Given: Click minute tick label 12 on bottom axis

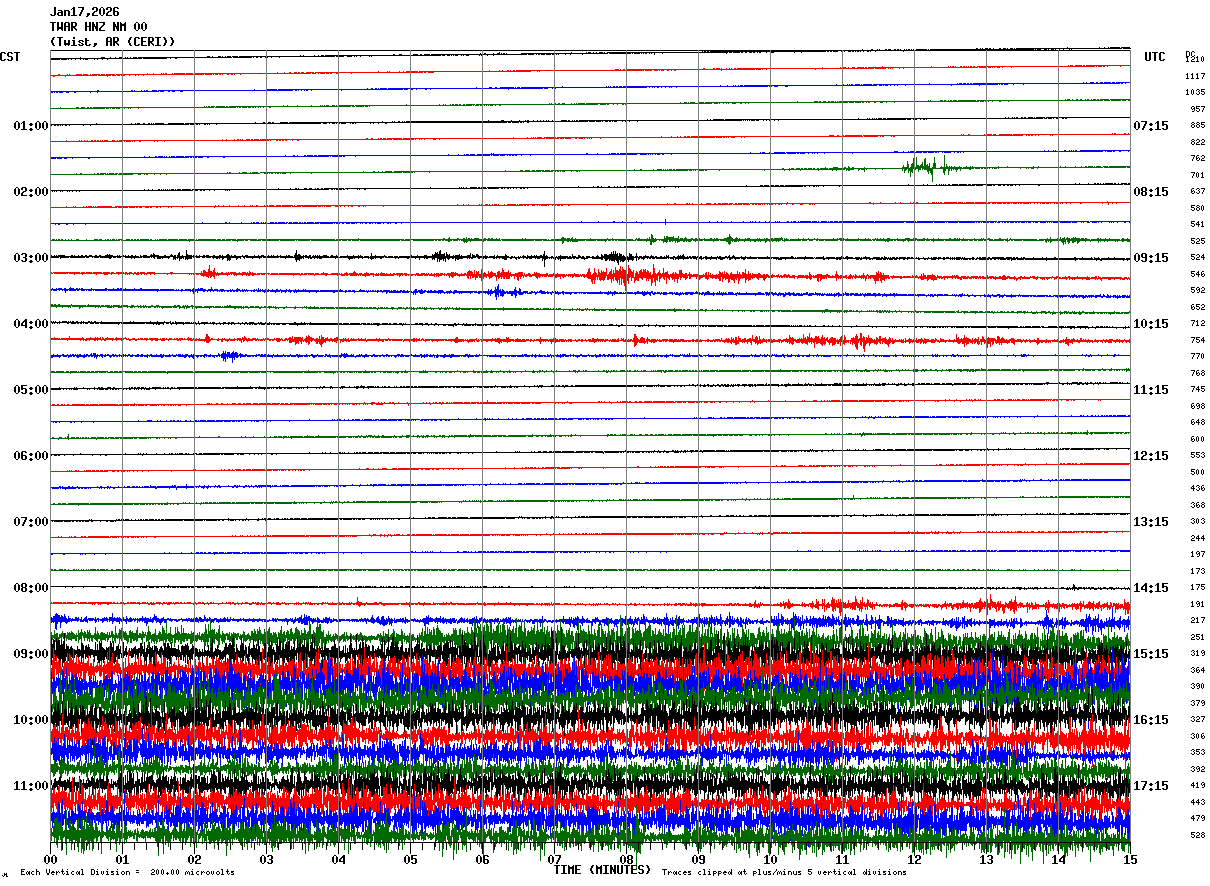Looking at the screenshot, I should coord(914,860).
